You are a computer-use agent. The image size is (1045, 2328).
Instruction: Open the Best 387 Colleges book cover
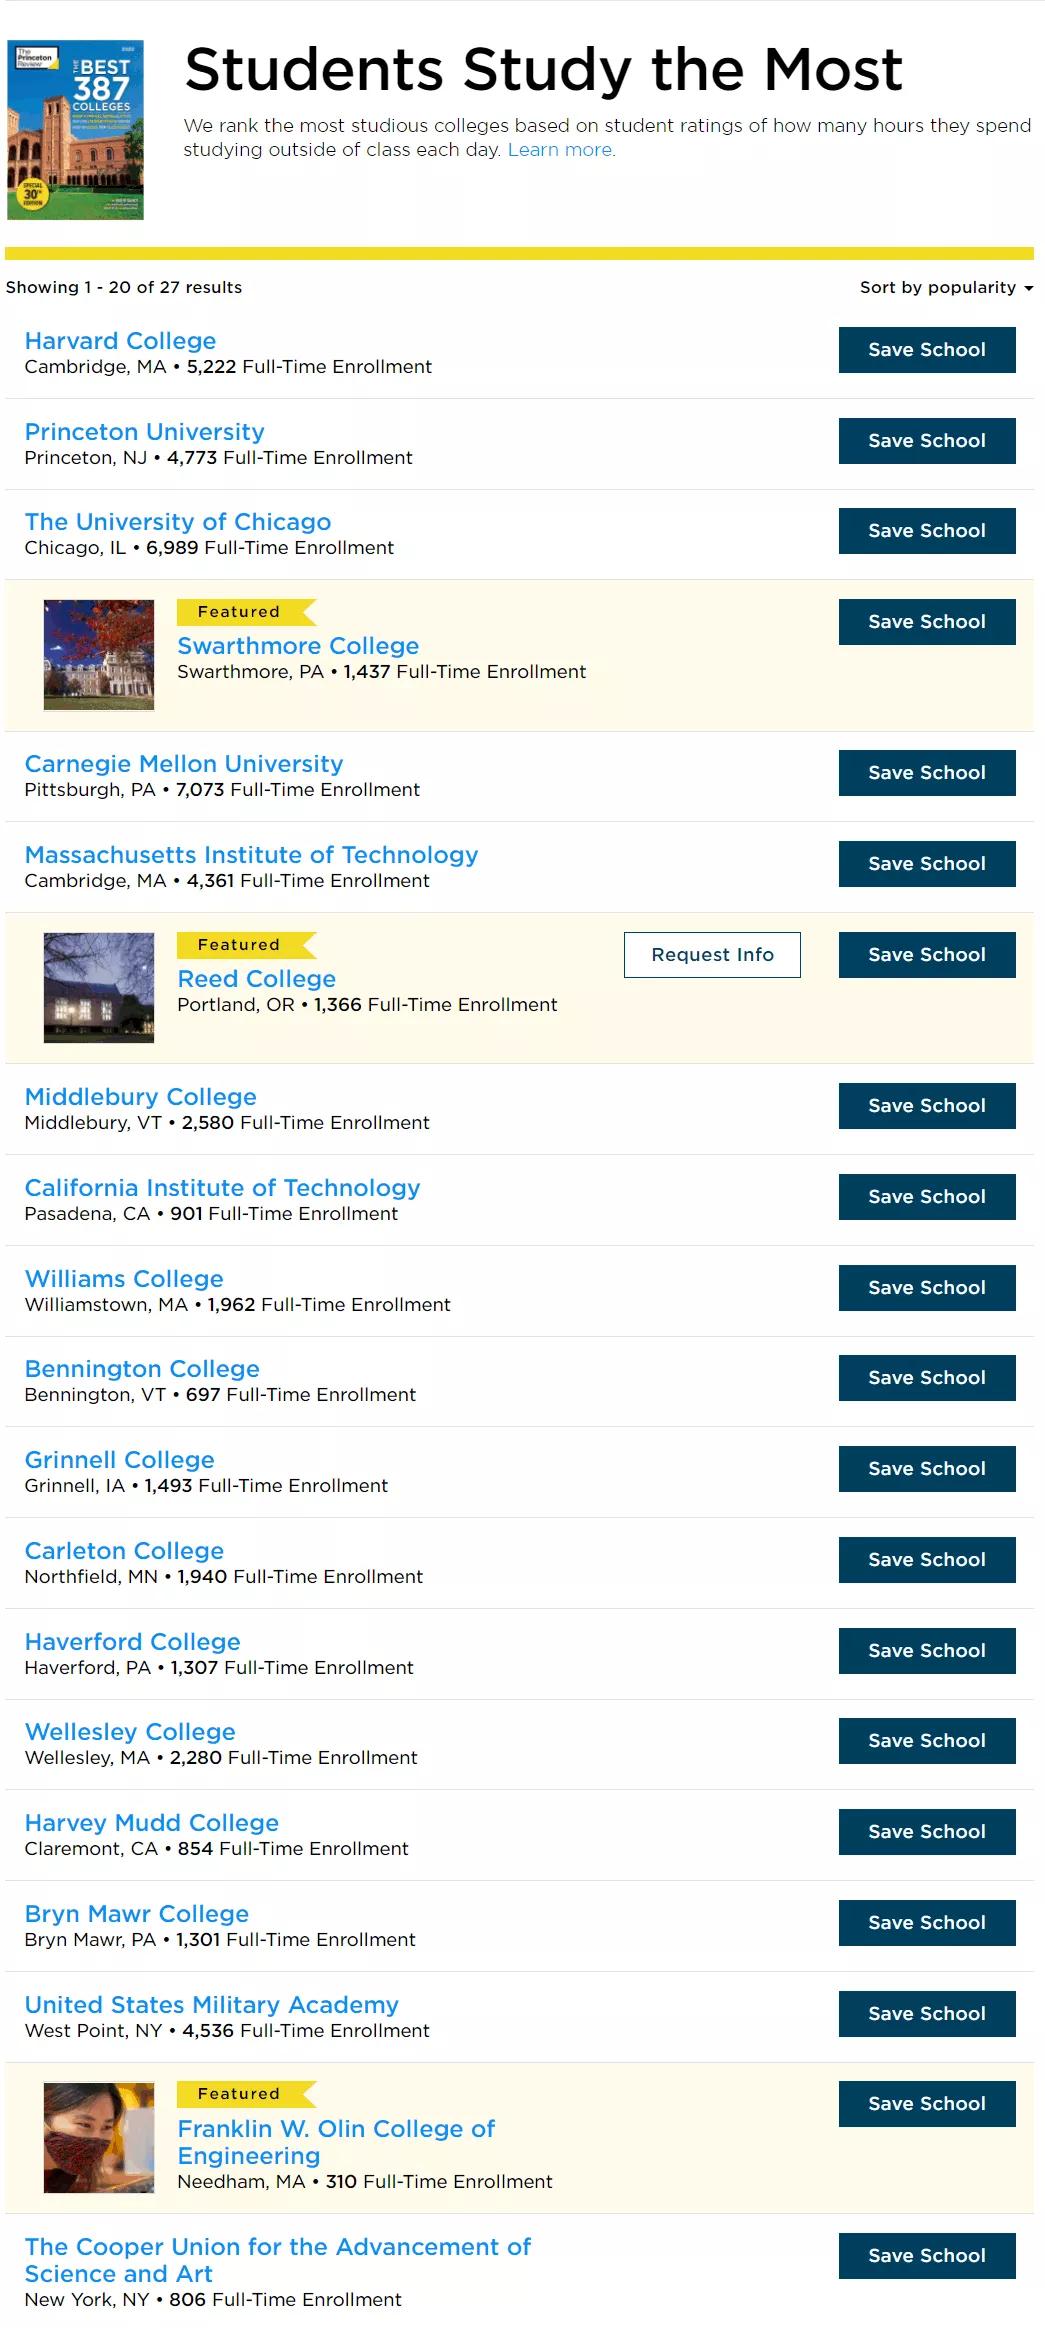click(75, 130)
